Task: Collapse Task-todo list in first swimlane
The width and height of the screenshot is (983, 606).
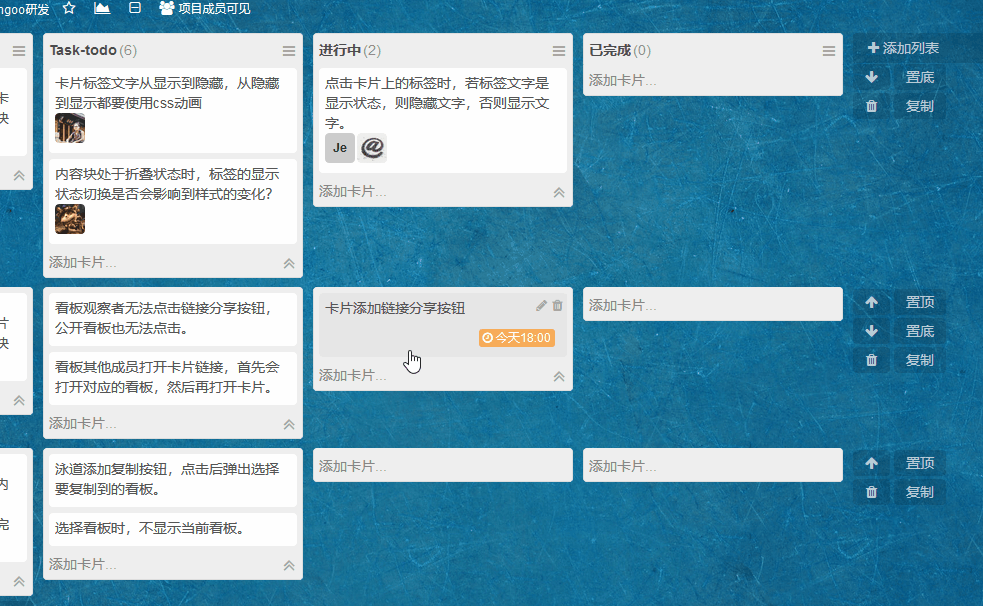Action: tap(289, 263)
